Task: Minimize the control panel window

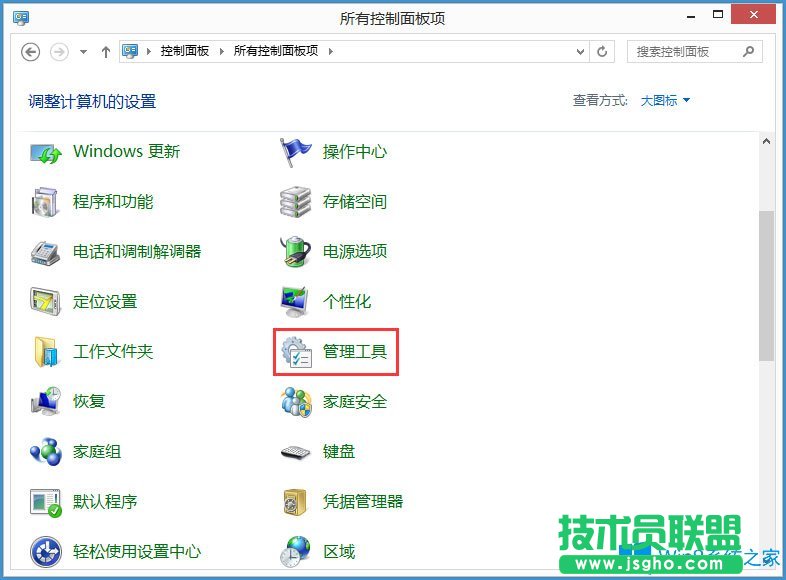Action: pyautogui.click(x=691, y=16)
